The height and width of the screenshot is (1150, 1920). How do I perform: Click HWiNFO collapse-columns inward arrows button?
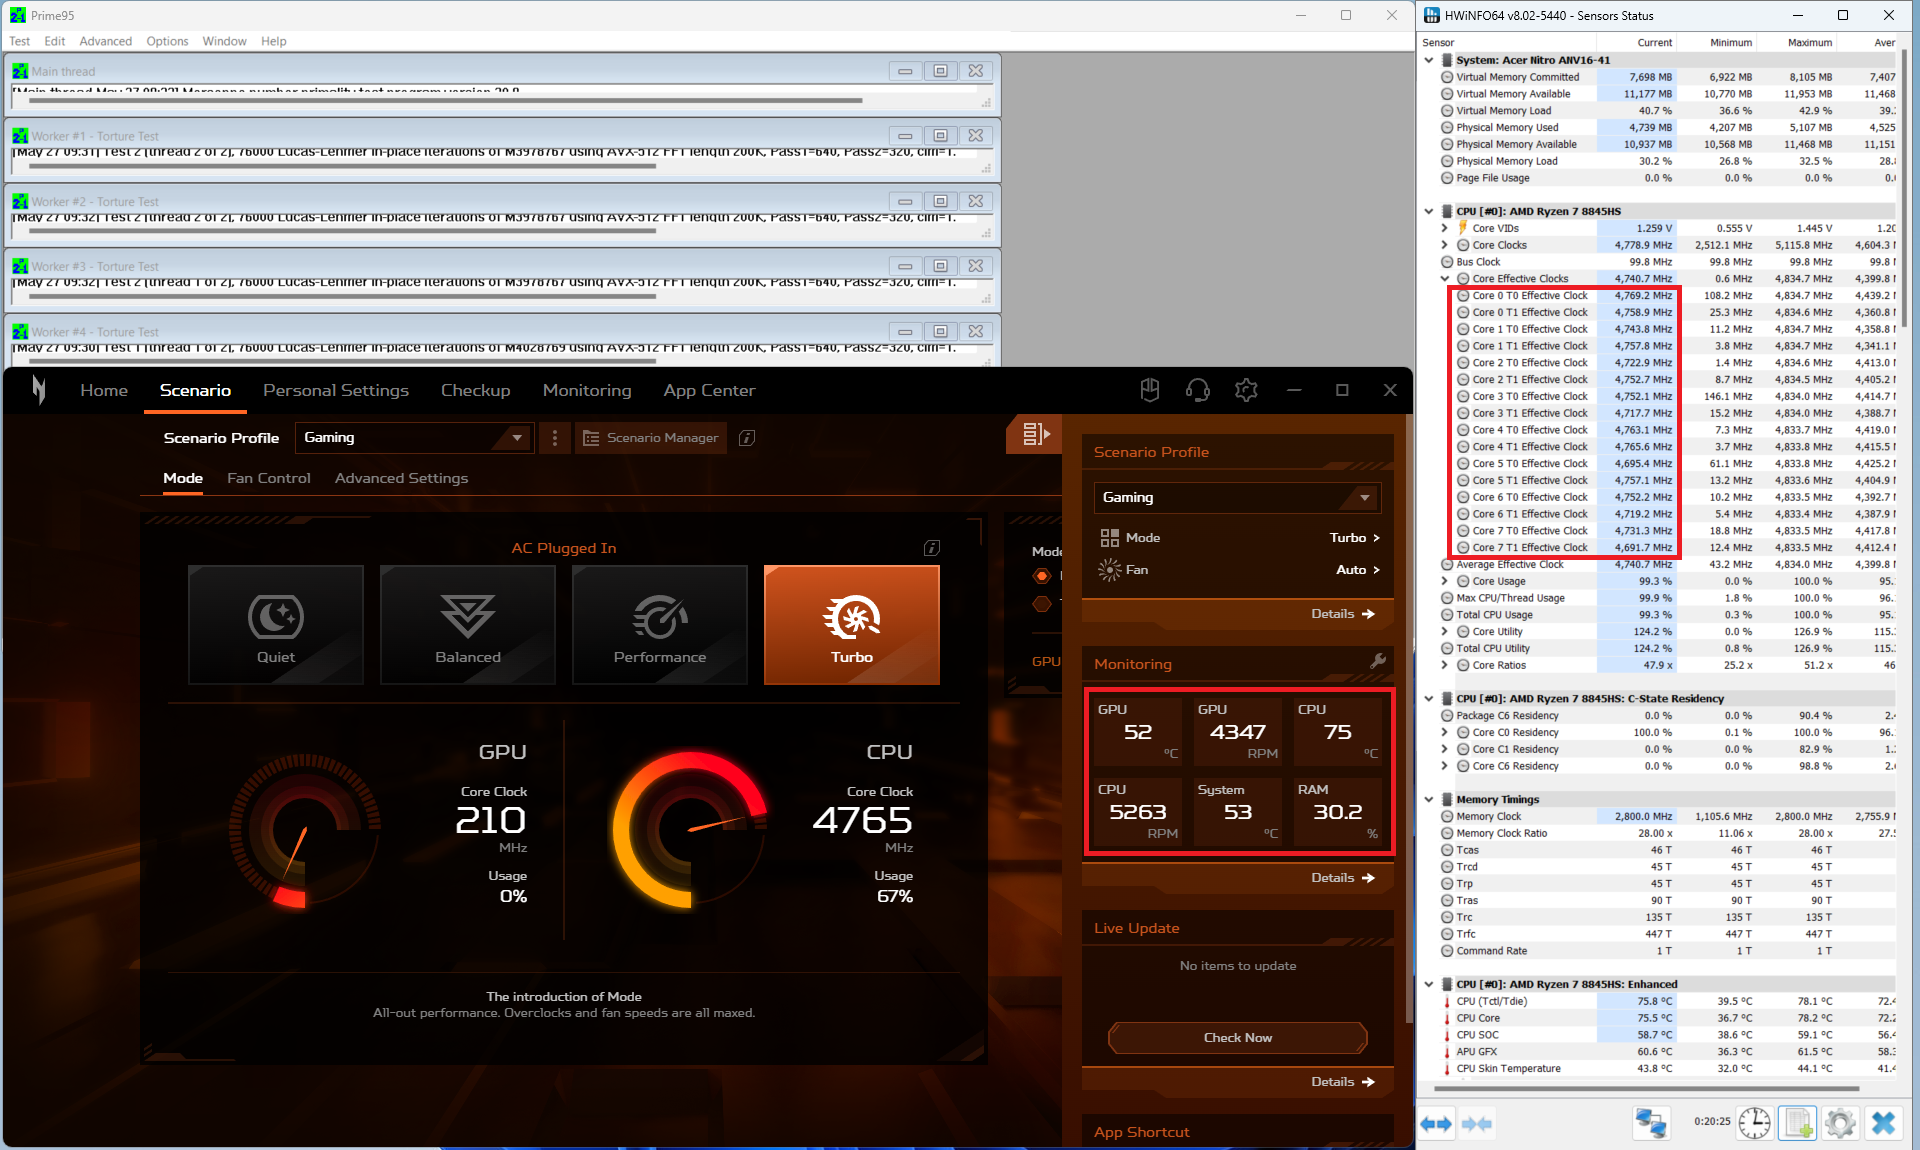pos(1477,1124)
